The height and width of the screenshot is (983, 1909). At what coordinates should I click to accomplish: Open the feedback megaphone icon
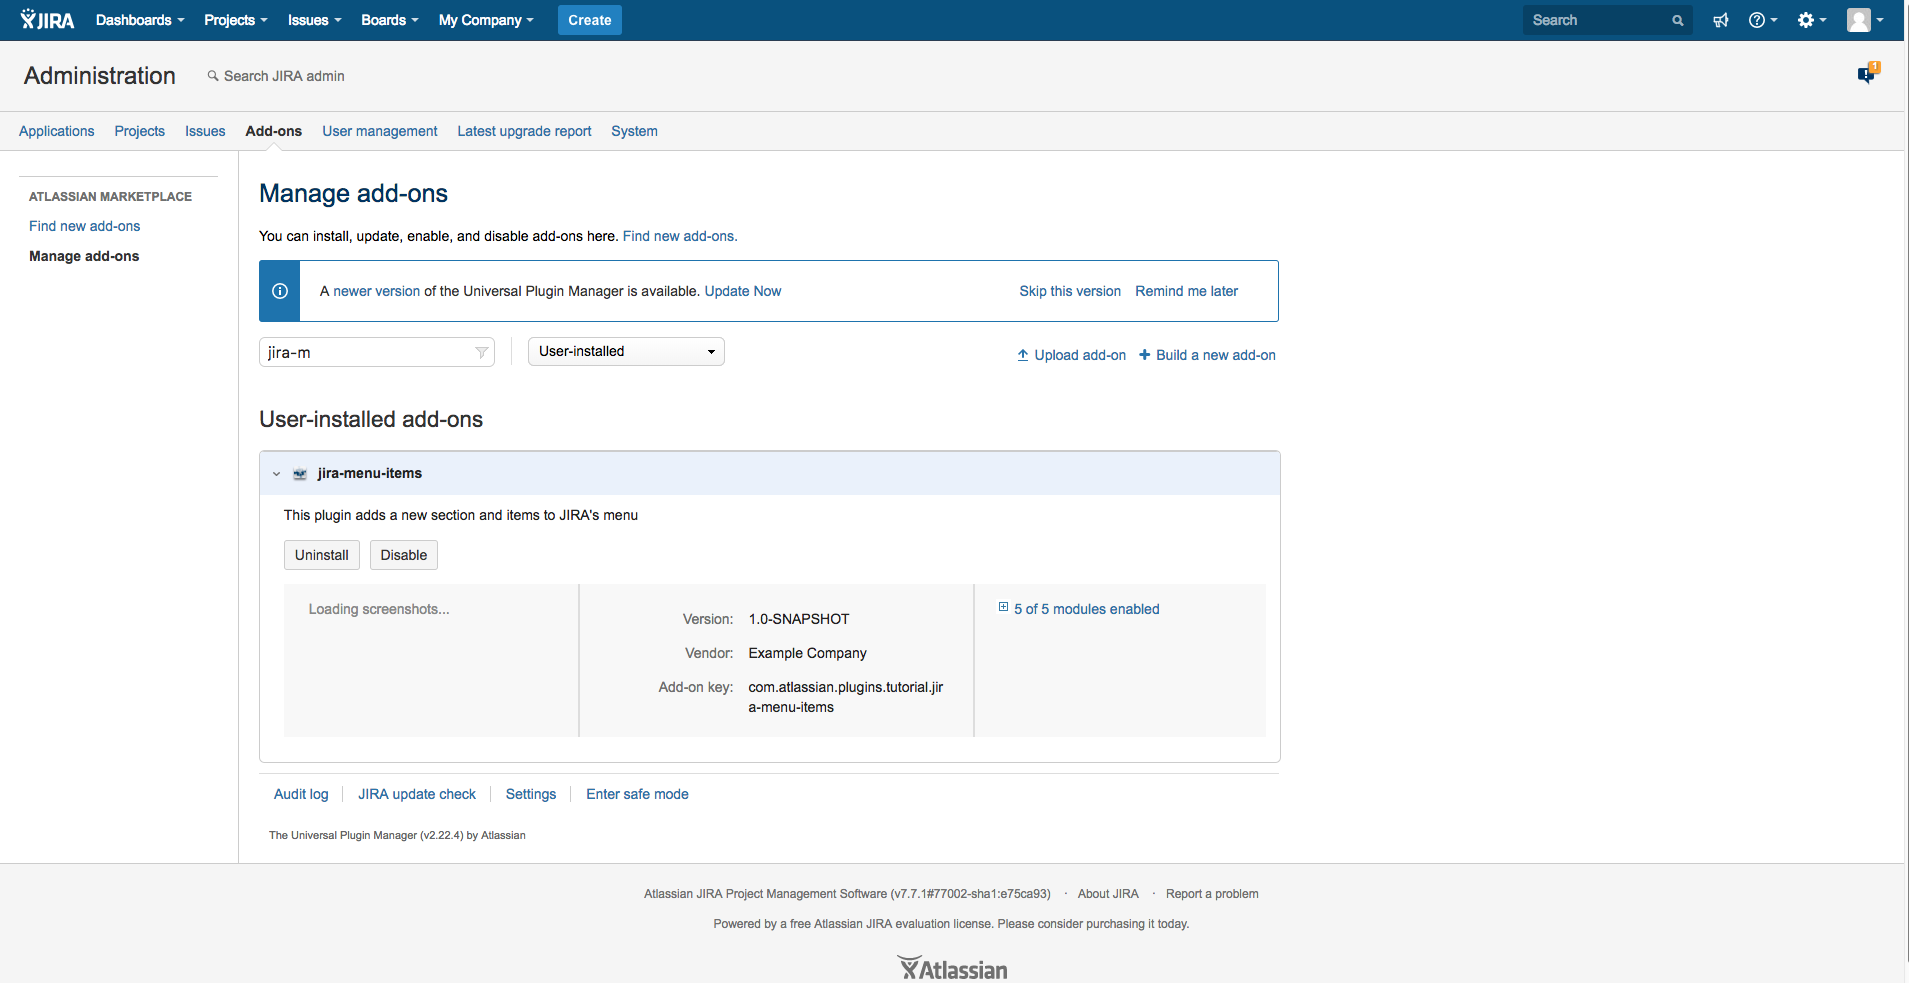coord(1721,20)
